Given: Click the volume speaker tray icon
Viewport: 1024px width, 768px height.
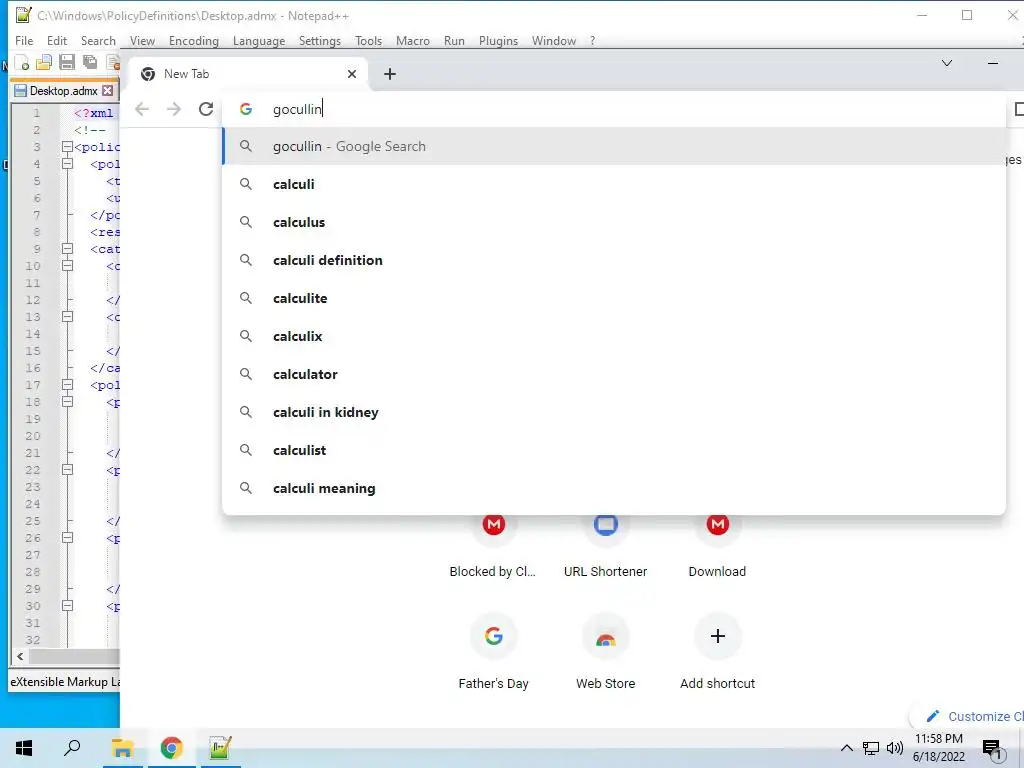Looking at the screenshot, I should coord(894,748).
